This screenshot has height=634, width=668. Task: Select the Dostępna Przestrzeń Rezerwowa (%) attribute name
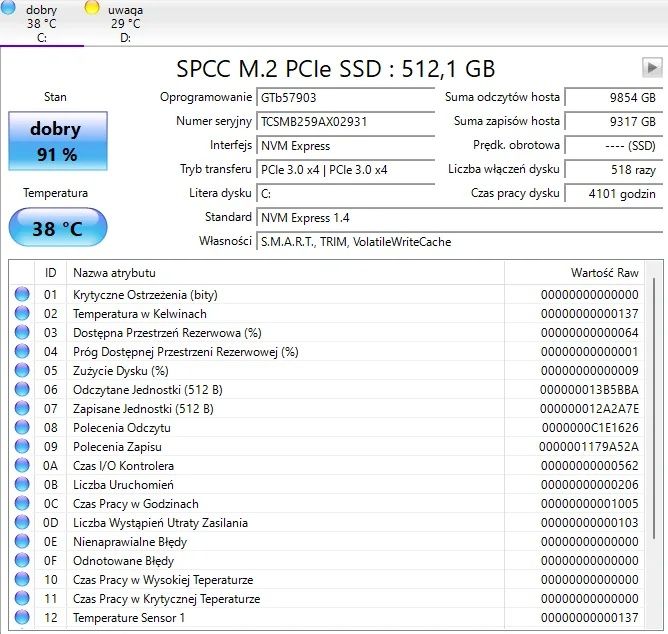tap(167, 333)
